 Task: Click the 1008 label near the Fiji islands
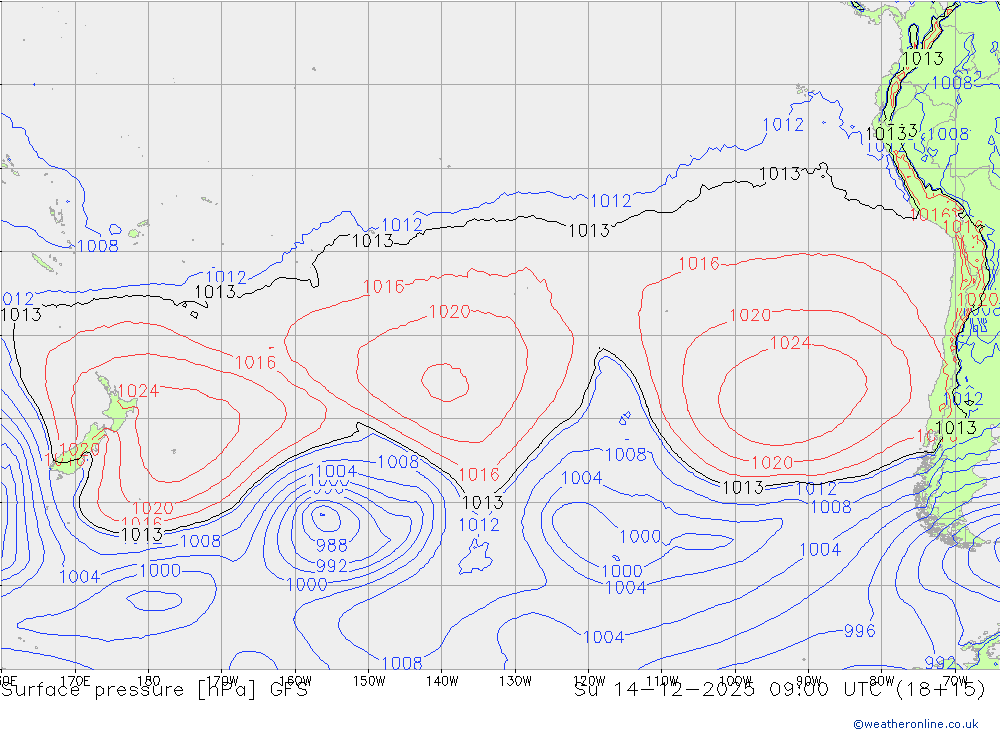click(x=98, y=246)
